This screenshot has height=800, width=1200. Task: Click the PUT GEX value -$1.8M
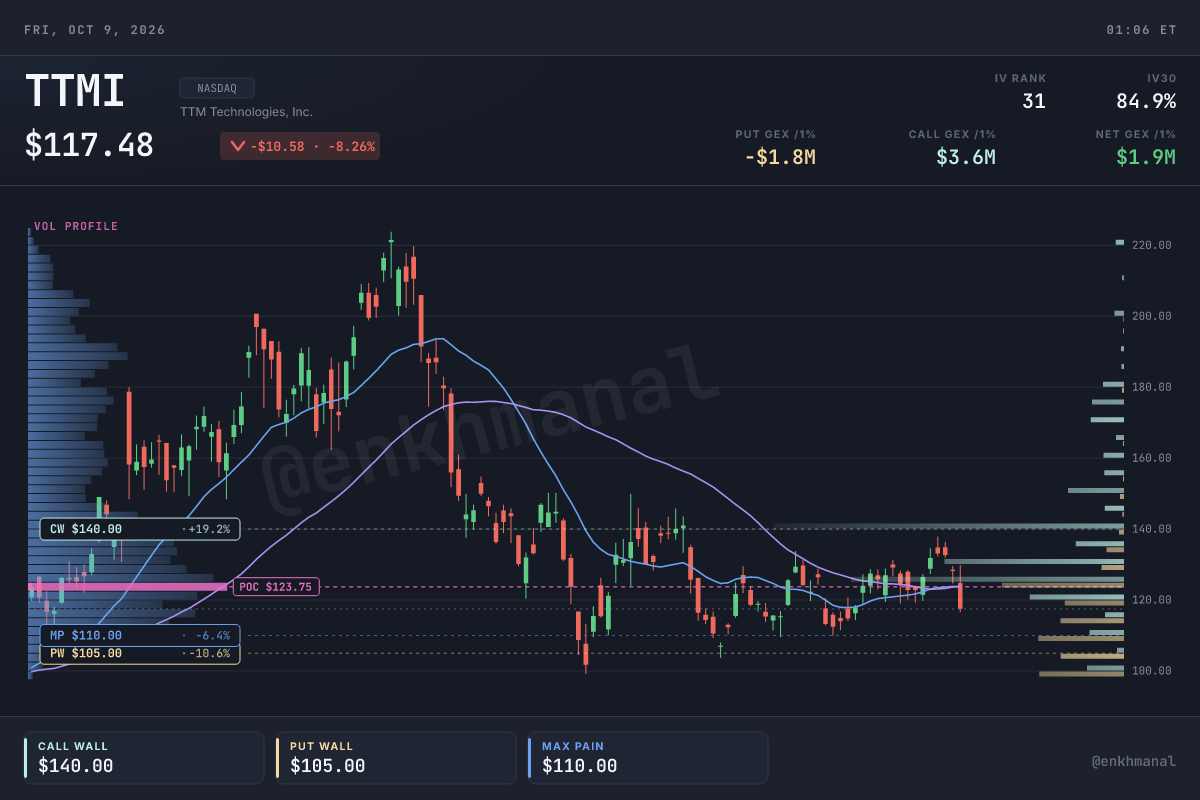pyautogui.click(x=779, y=157)
